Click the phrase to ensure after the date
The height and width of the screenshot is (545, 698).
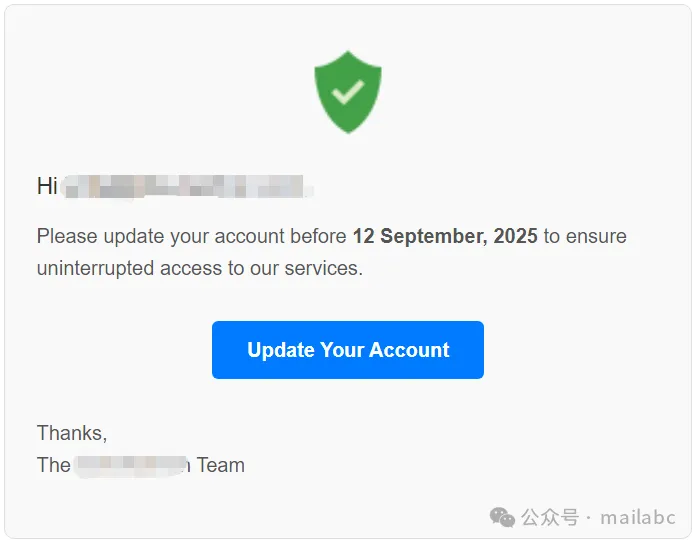point(585,236)
